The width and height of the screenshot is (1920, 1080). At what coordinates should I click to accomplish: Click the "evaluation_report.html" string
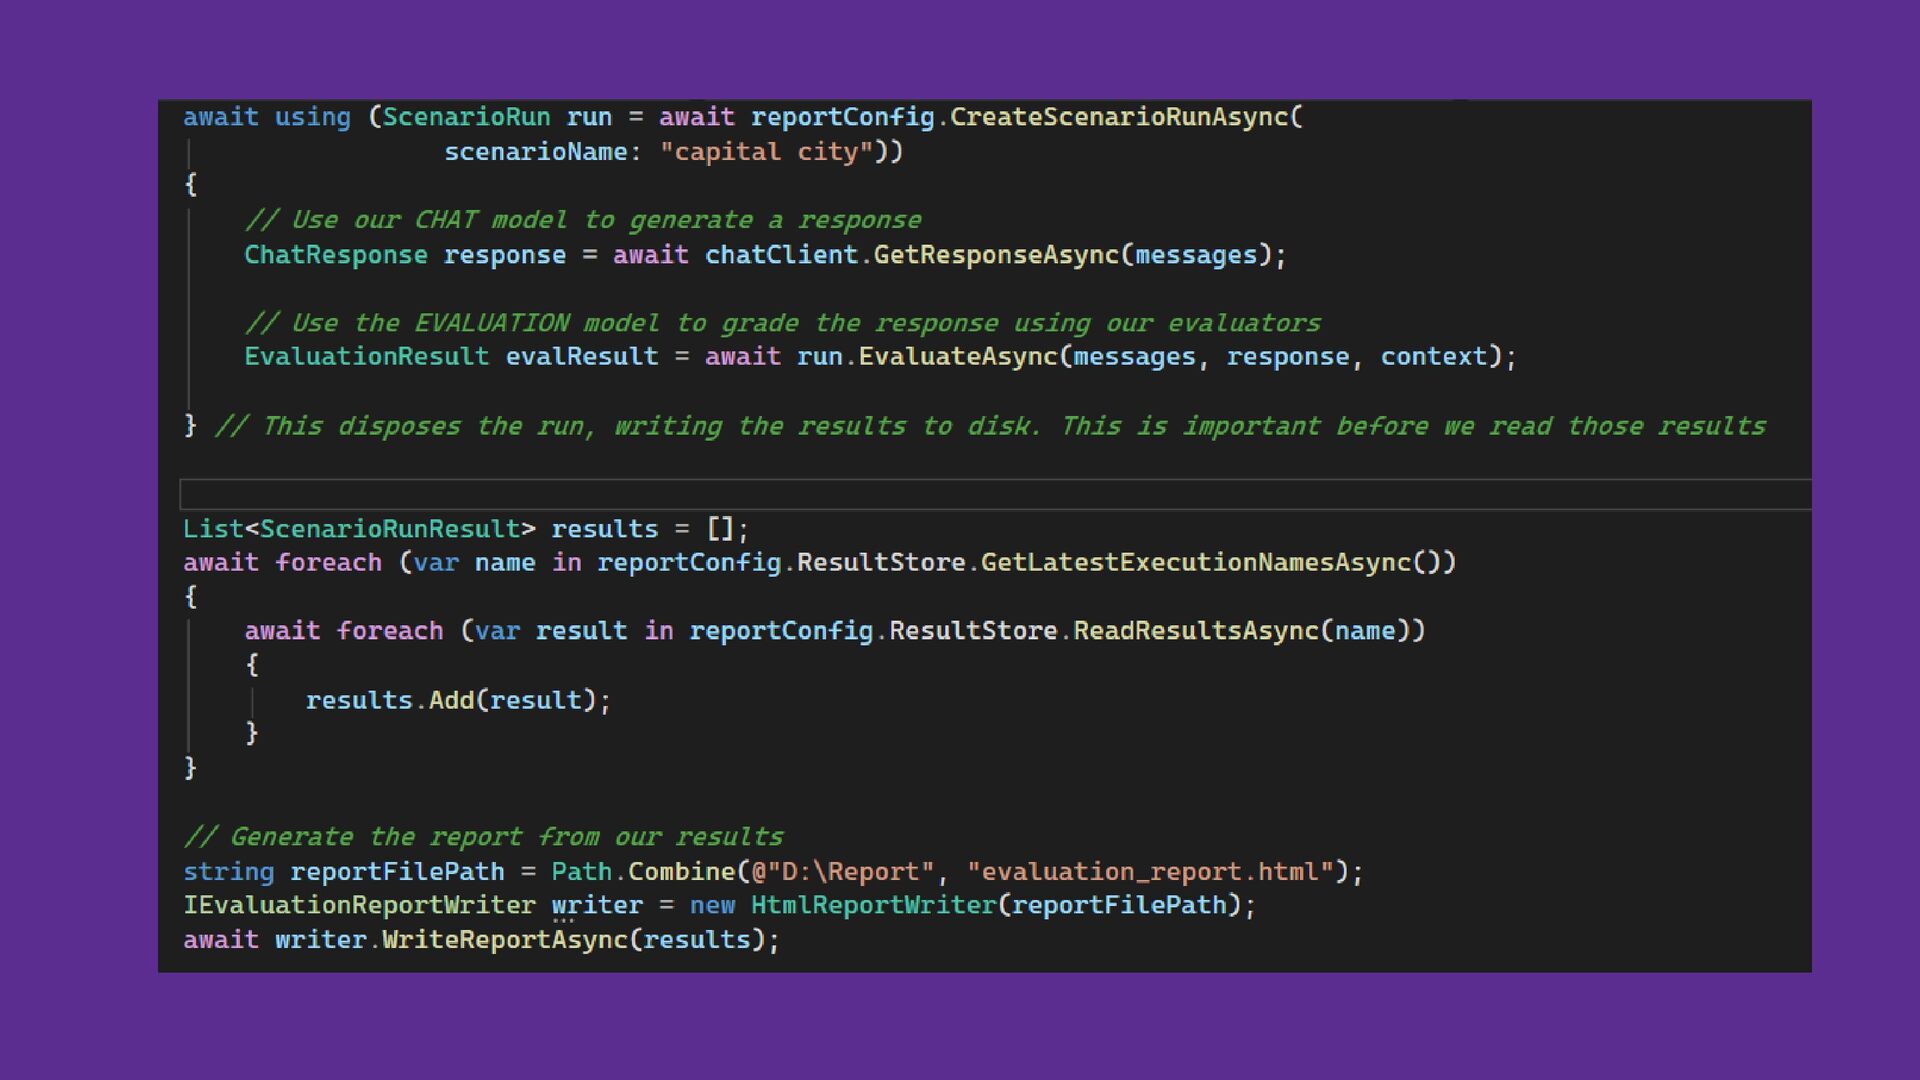pos(1150,872)
